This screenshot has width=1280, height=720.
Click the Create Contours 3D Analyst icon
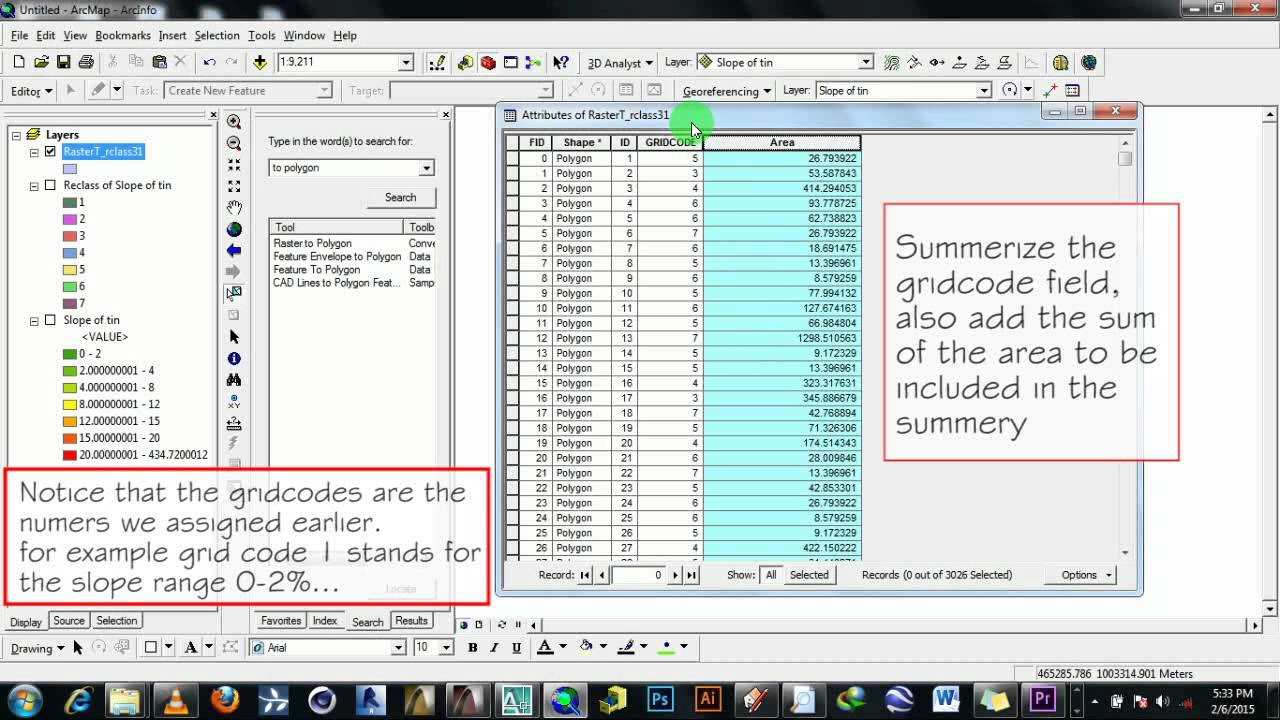(x=892, y=62)
